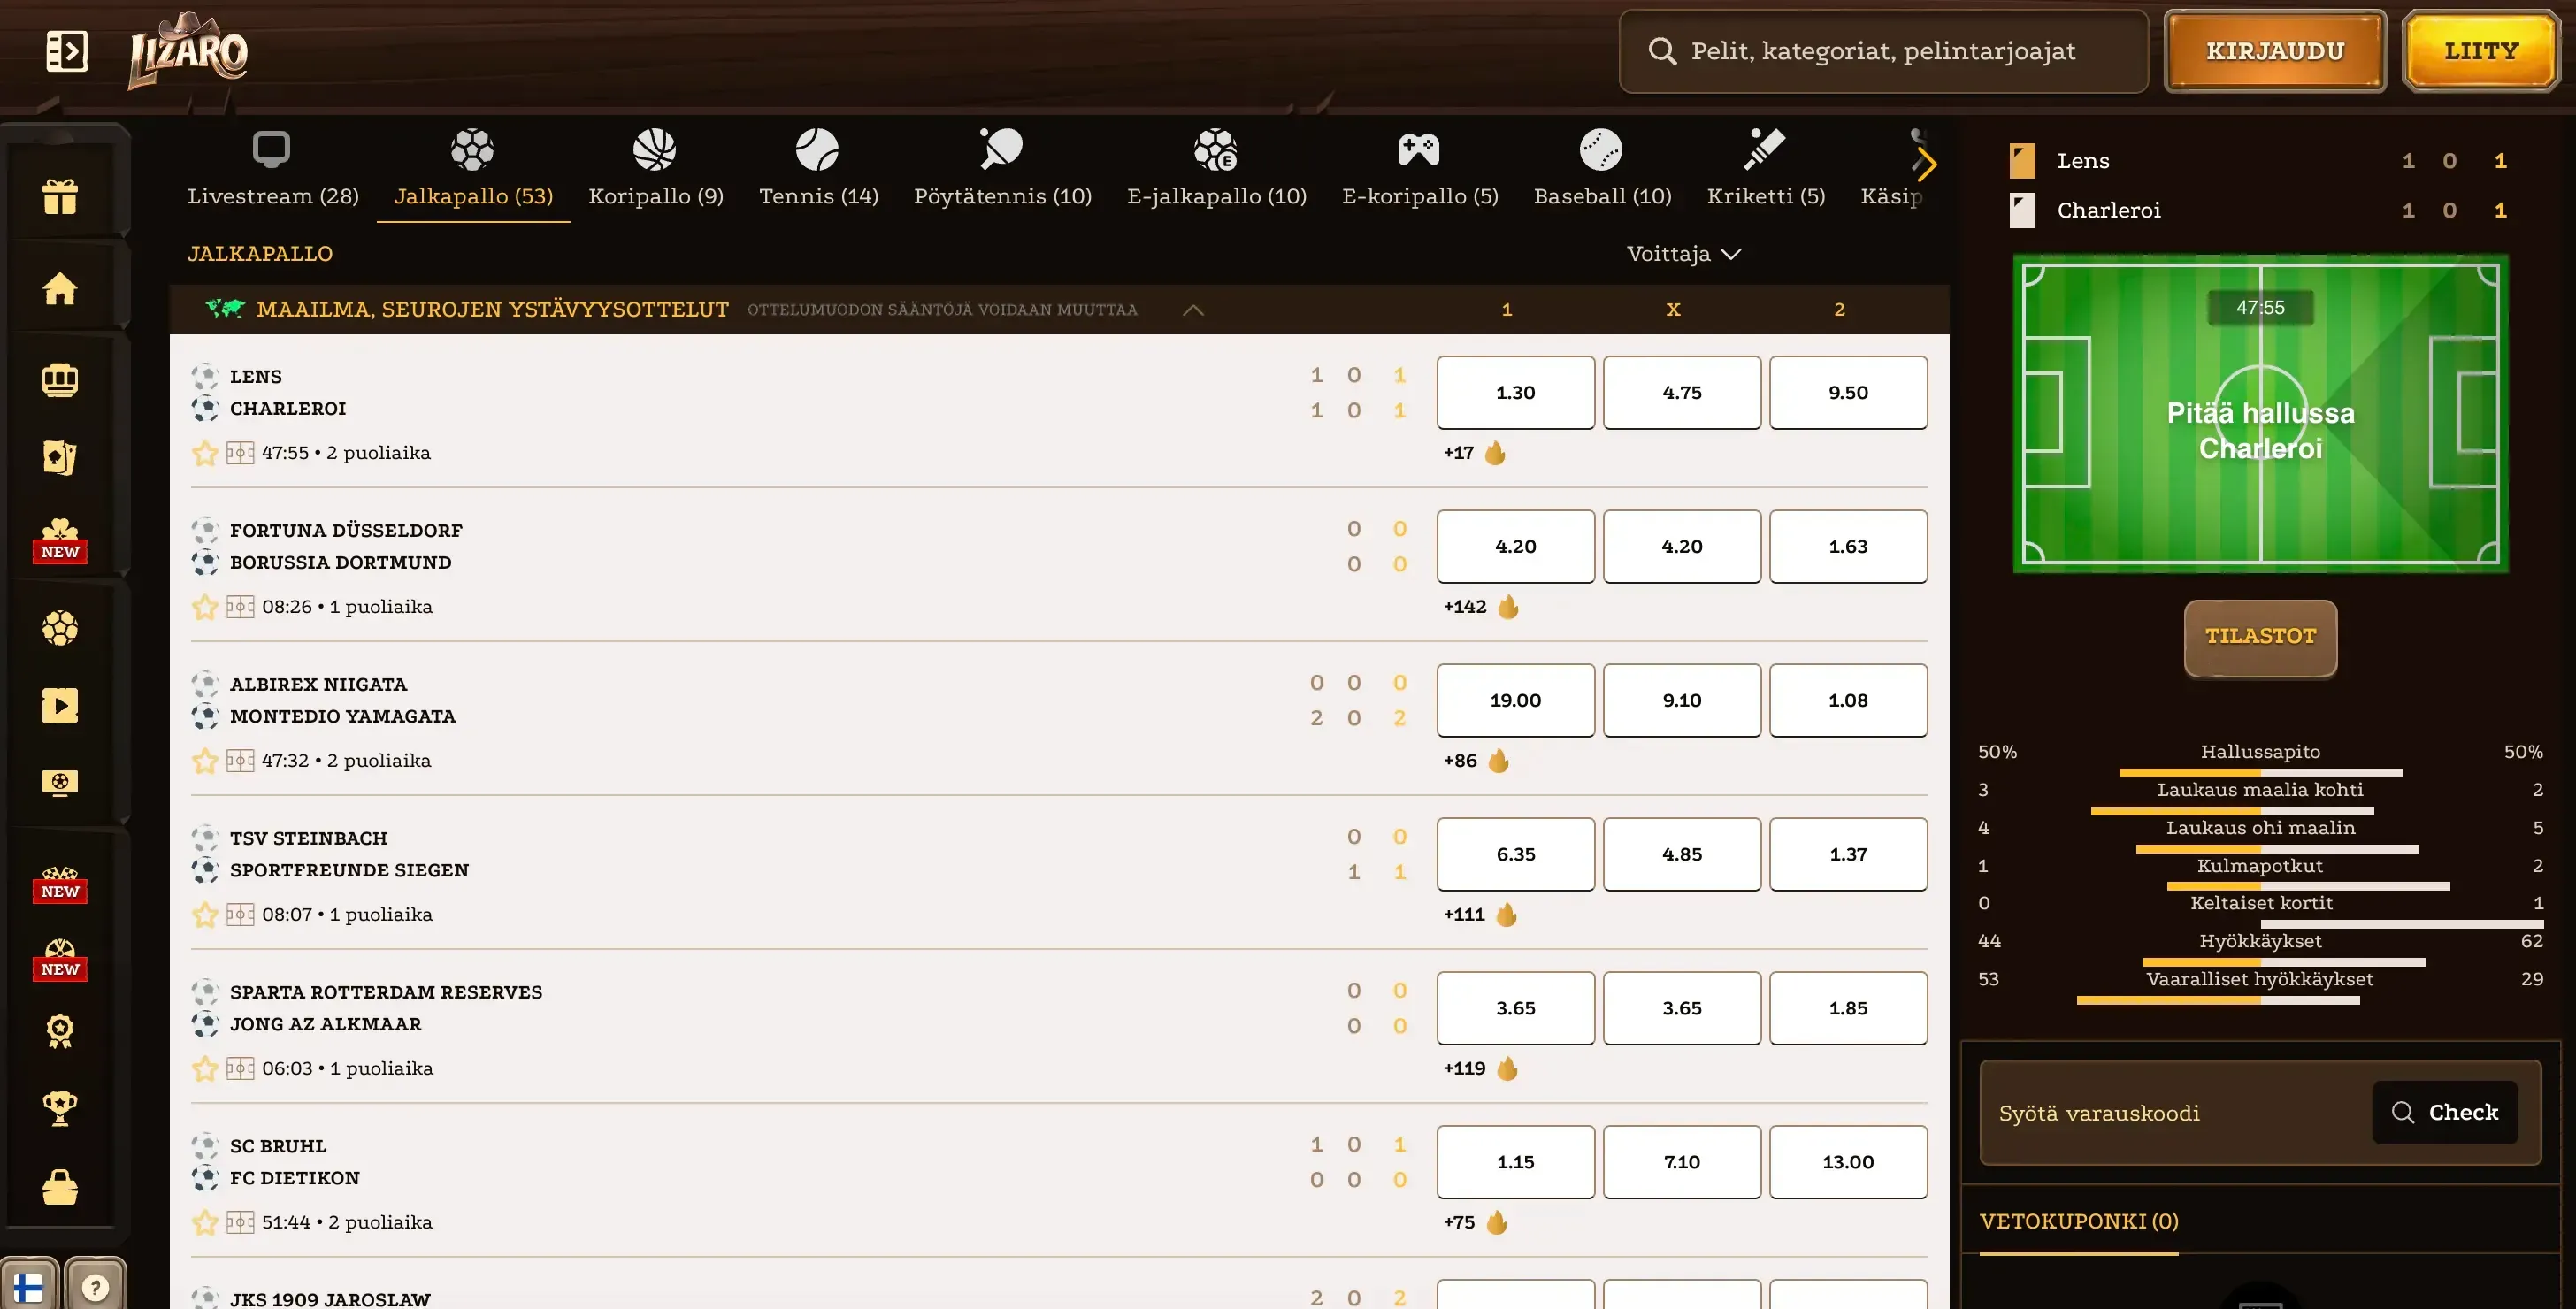Favorite the Lens vs Charleroi match star
Image resolution: width=2576 pixels, height=1309 pixels.
pos(205,453)
